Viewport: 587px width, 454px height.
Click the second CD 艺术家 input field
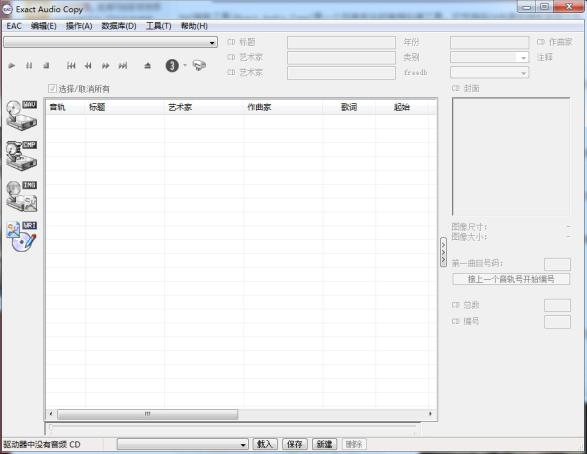pos(341,73)
